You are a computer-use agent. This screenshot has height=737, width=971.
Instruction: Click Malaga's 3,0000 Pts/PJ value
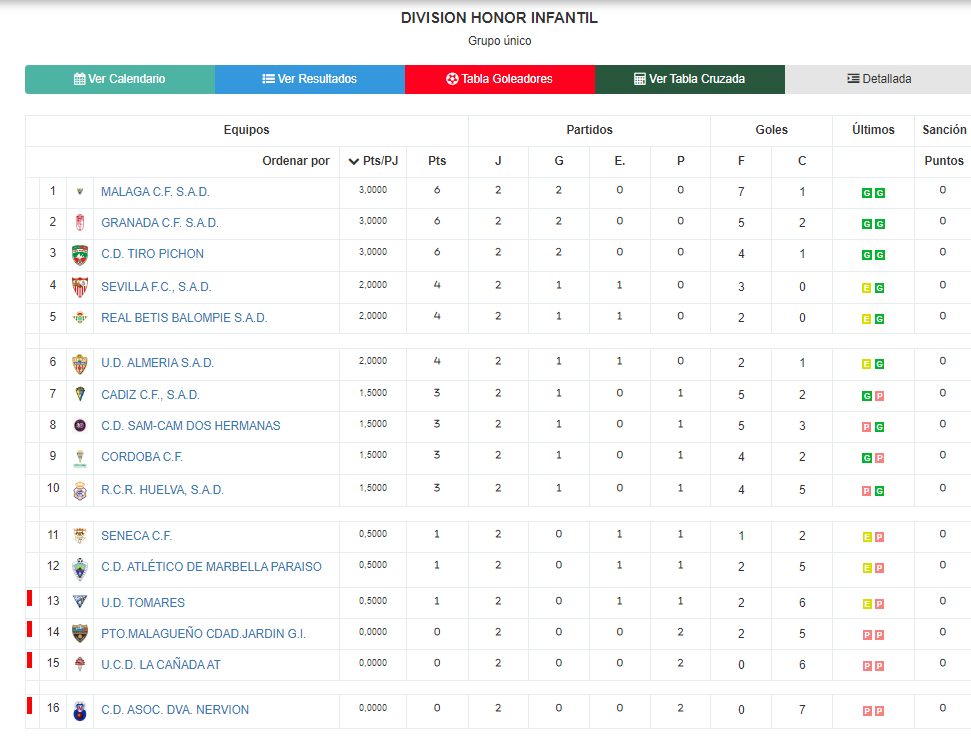(373, 190)
